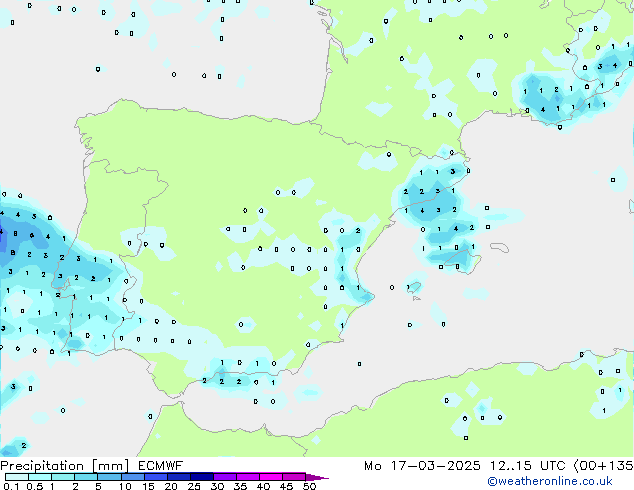Click the '0.5' legend scale label
Image resolution: width=634 pixels, height=490 pixels.
(35, 486)
